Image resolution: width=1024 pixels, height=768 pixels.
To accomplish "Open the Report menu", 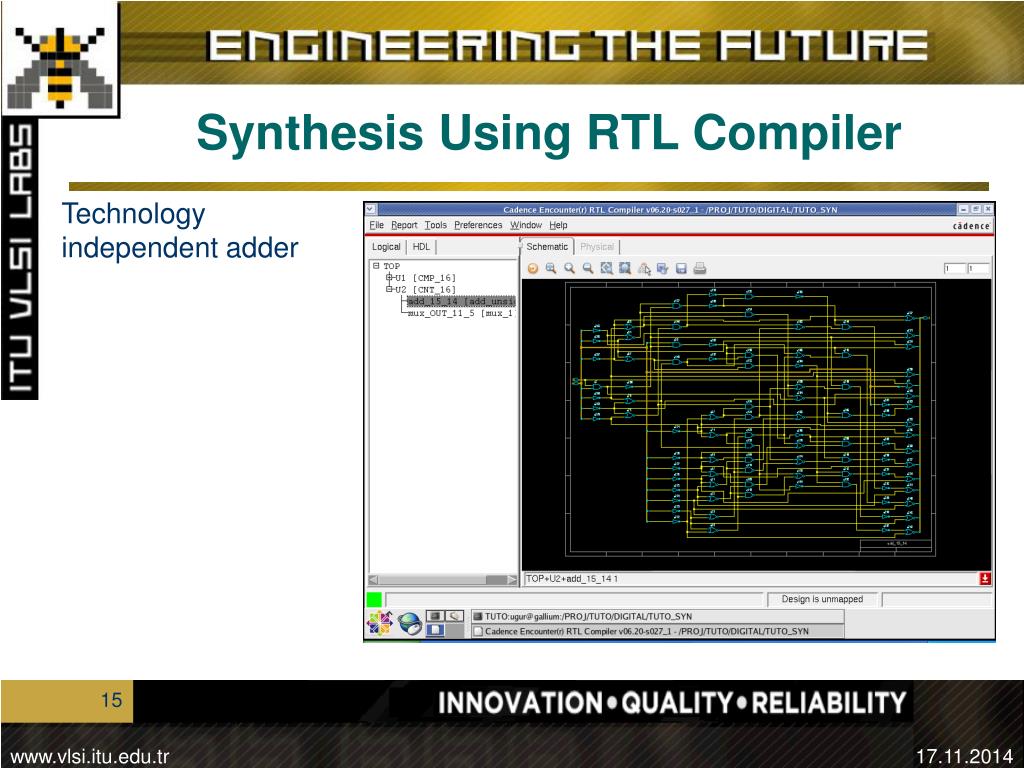I will coord(404,225).
